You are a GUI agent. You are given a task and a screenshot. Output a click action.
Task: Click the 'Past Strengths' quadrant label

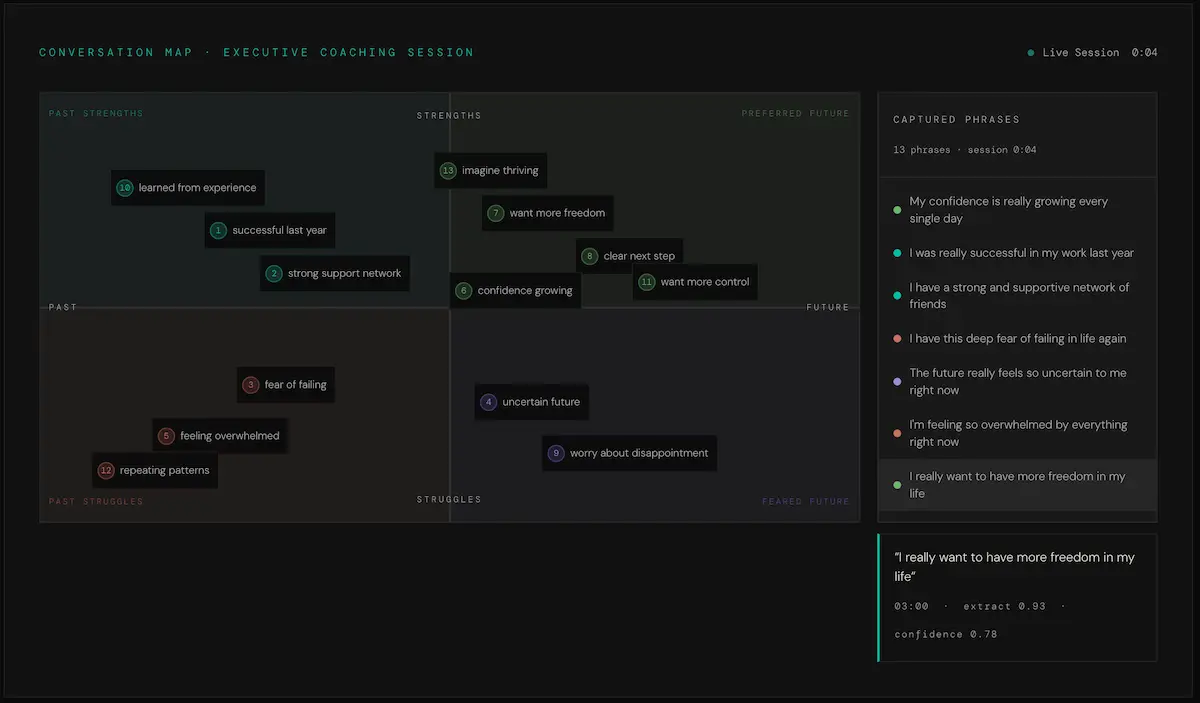pyautogui.click(x=96, y=114)
